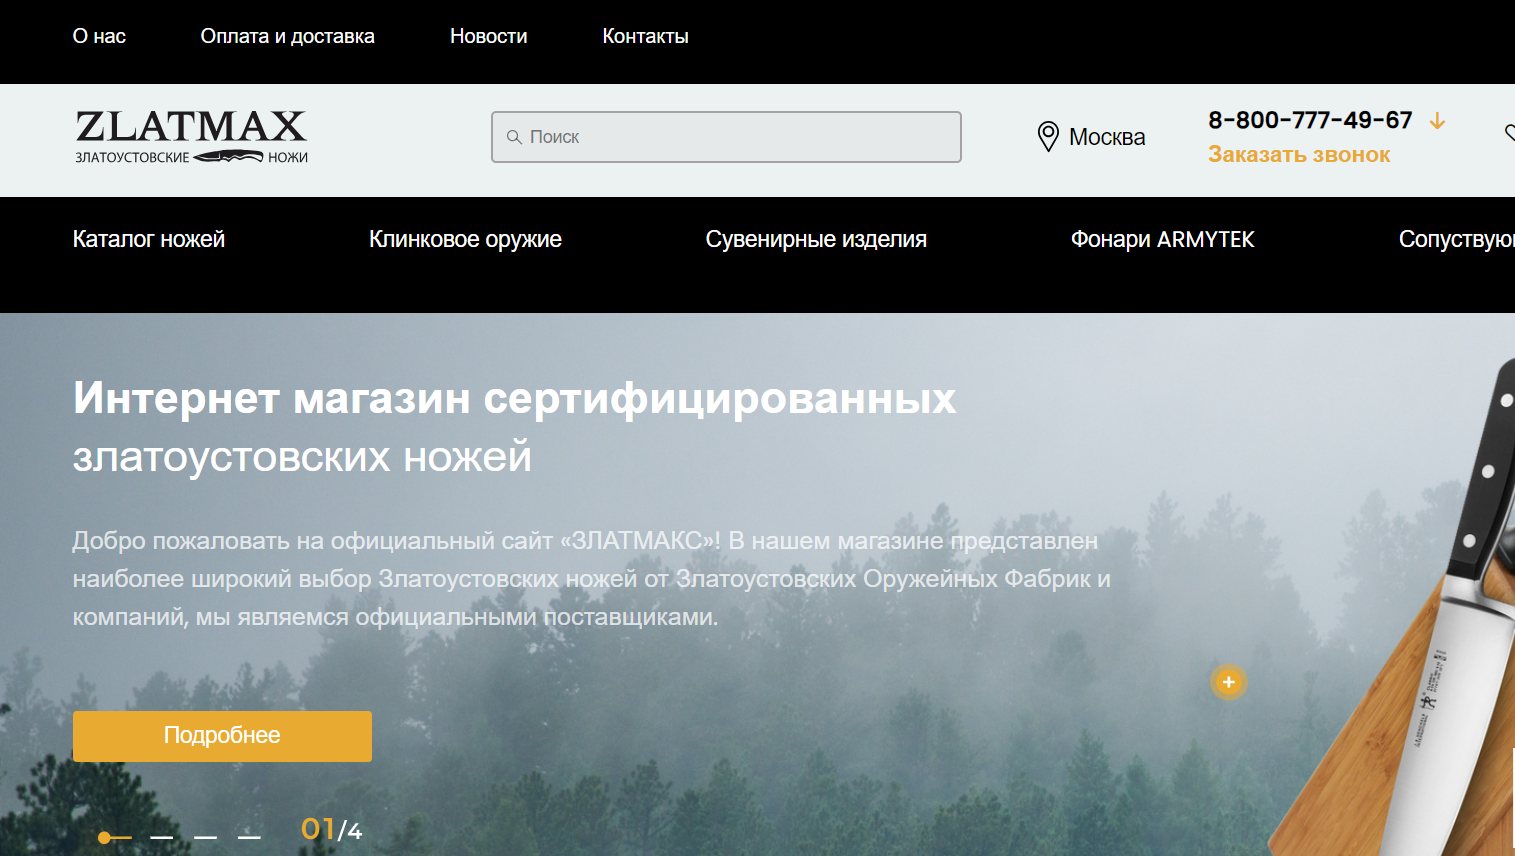1515x856 pixels.
Task: Browse Фонари ARMYTEK category
Action: pos(1162,239)
